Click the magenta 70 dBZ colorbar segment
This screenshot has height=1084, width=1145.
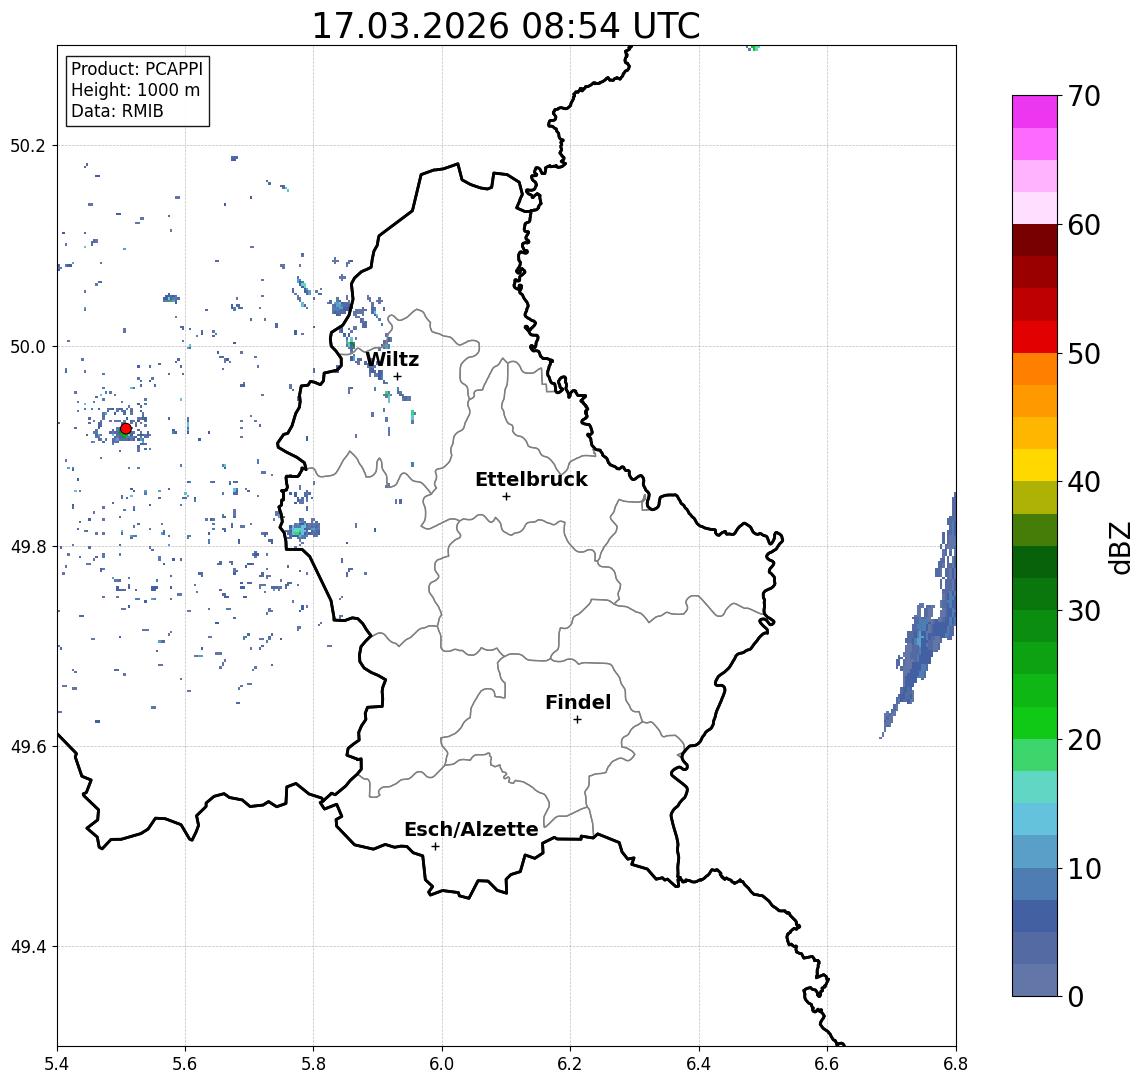(x=1035, y=112)
